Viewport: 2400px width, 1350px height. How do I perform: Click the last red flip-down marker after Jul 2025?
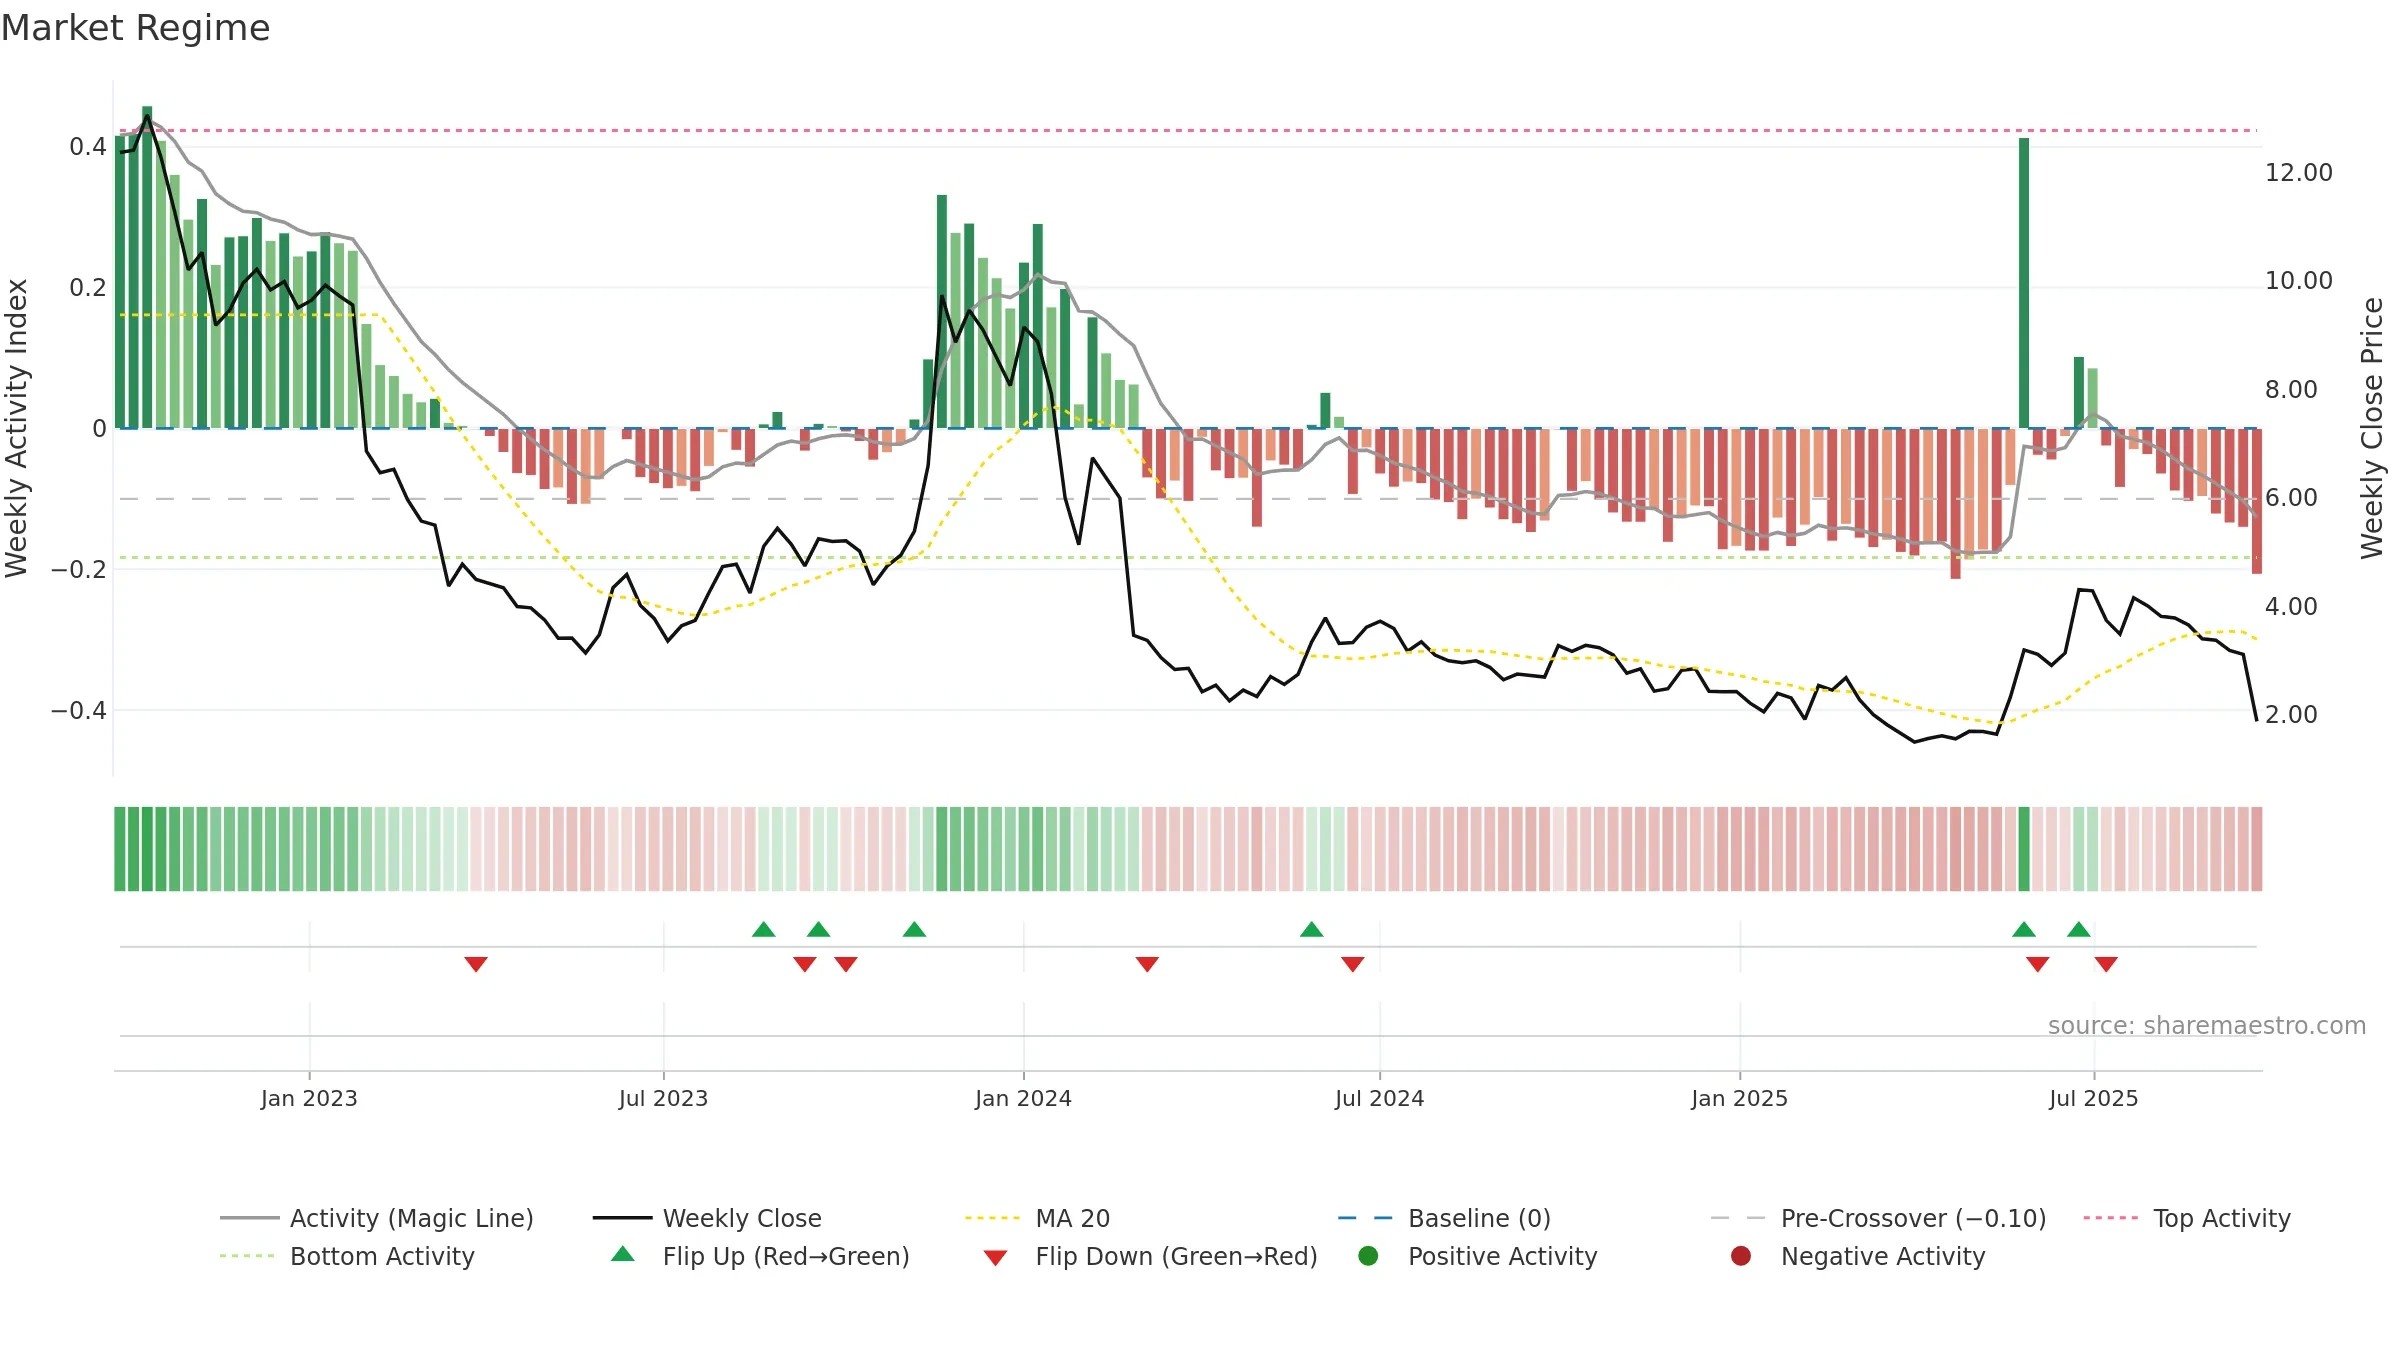pyautogui.click(x=2106, y=964)
